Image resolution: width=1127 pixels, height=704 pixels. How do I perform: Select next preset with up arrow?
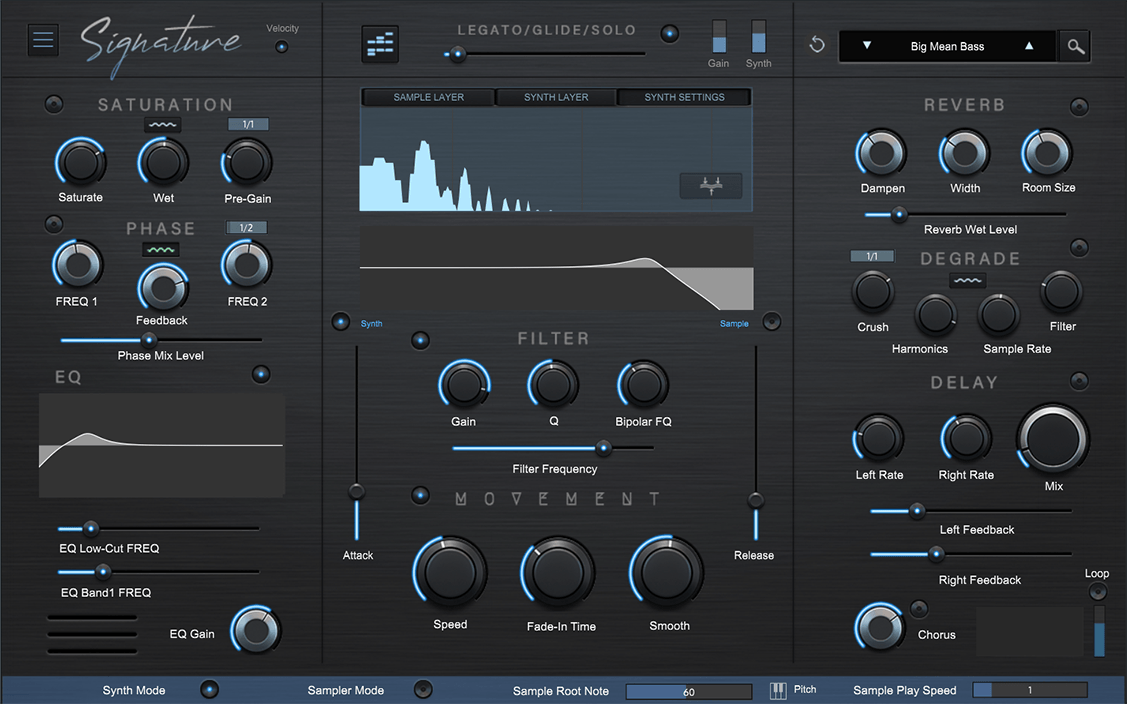pyautogui.click(x=1029, y=45)
